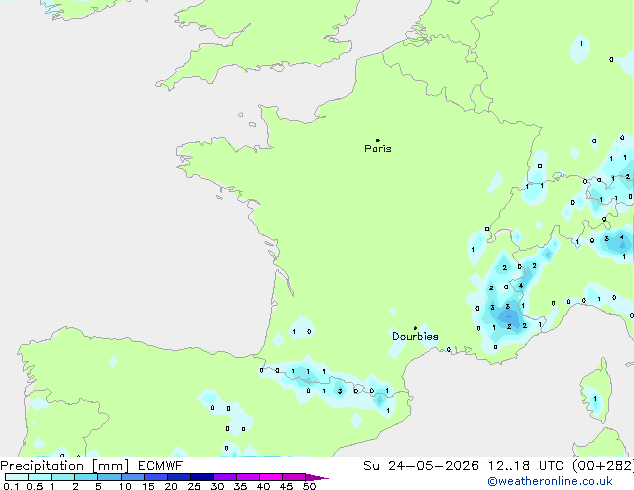634x490 pixels.
Task: Pick the 45–50 mm legend swatch
Action: (x=294, y=477)
